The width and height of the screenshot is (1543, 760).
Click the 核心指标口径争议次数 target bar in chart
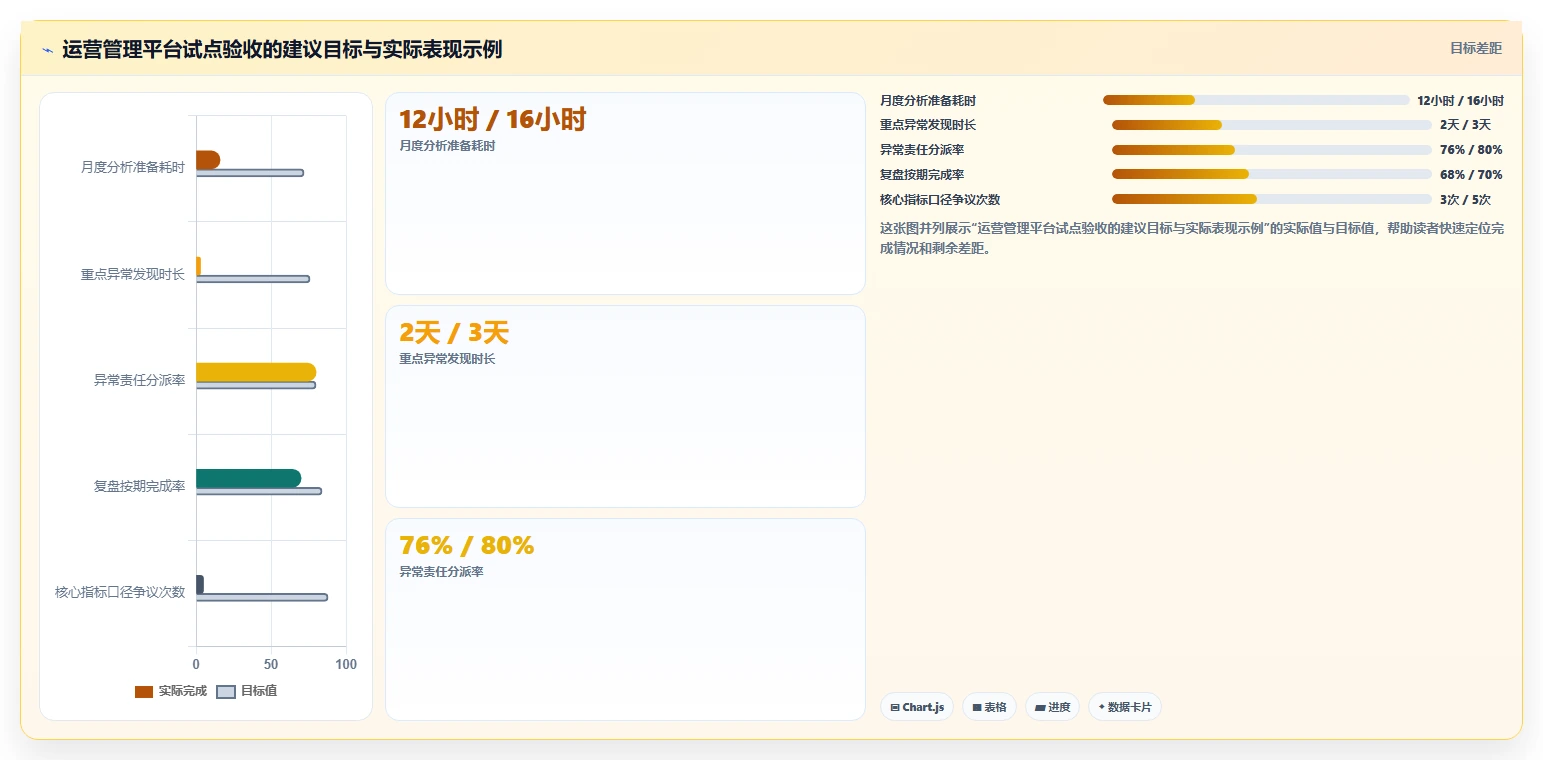point(261,597)
